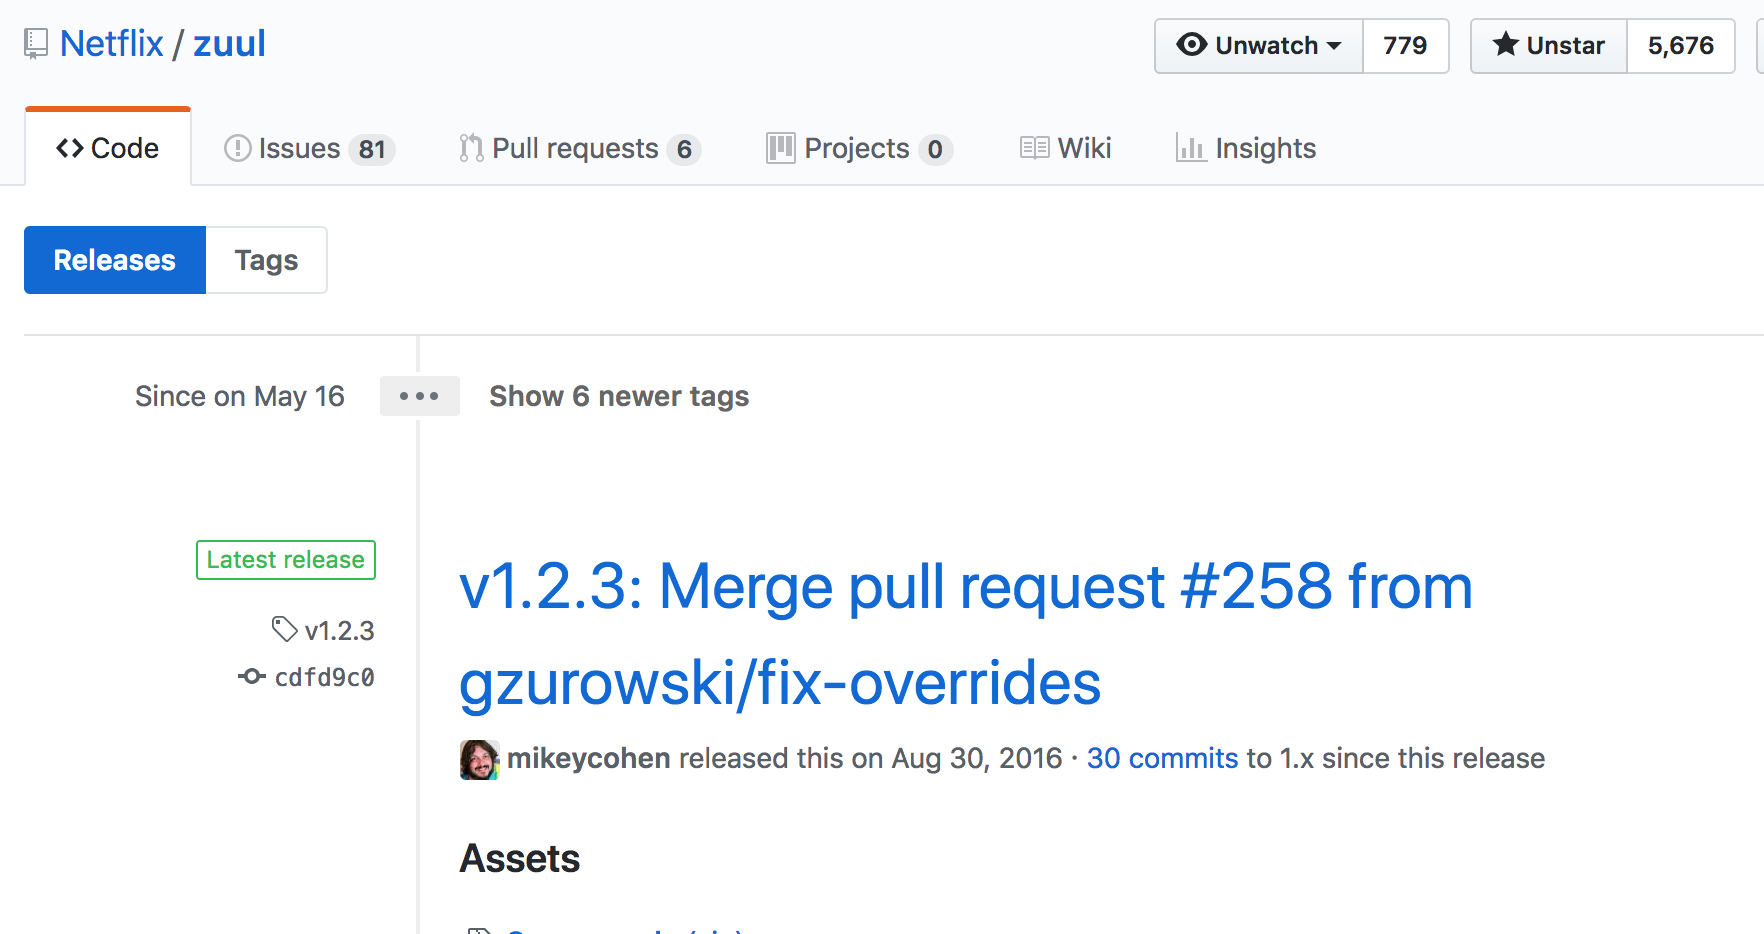
Task: Open the v1.2.3 release title link
Action: pos(966,634)
